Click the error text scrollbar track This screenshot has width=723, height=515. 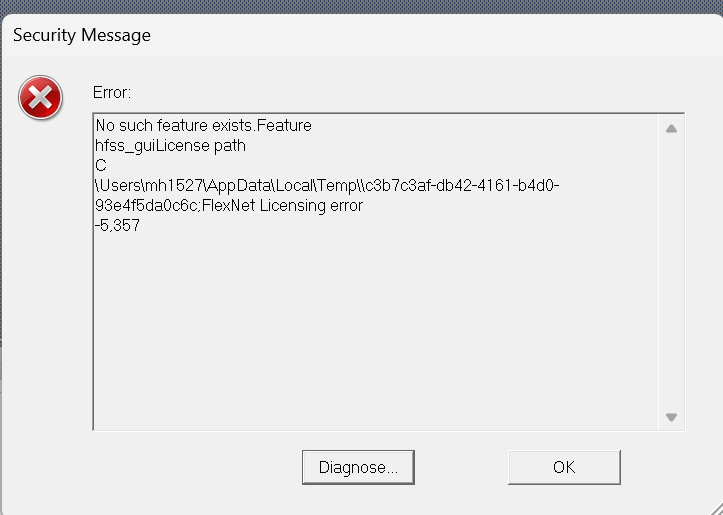click(x=671, y=273)
